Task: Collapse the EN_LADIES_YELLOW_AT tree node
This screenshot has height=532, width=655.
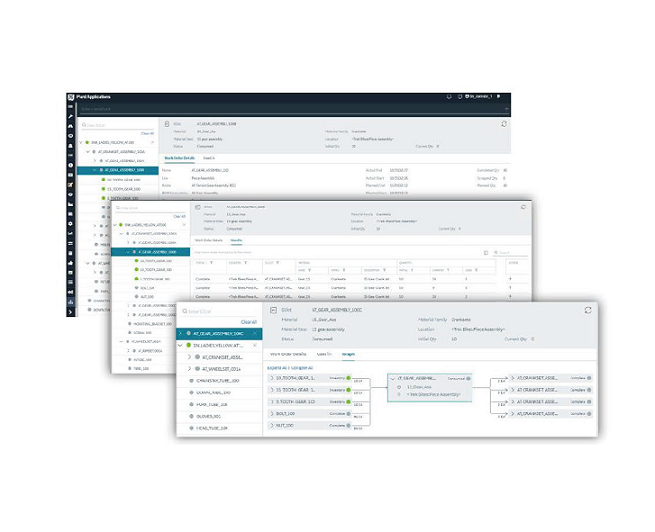Action: (x=181, y=345)
